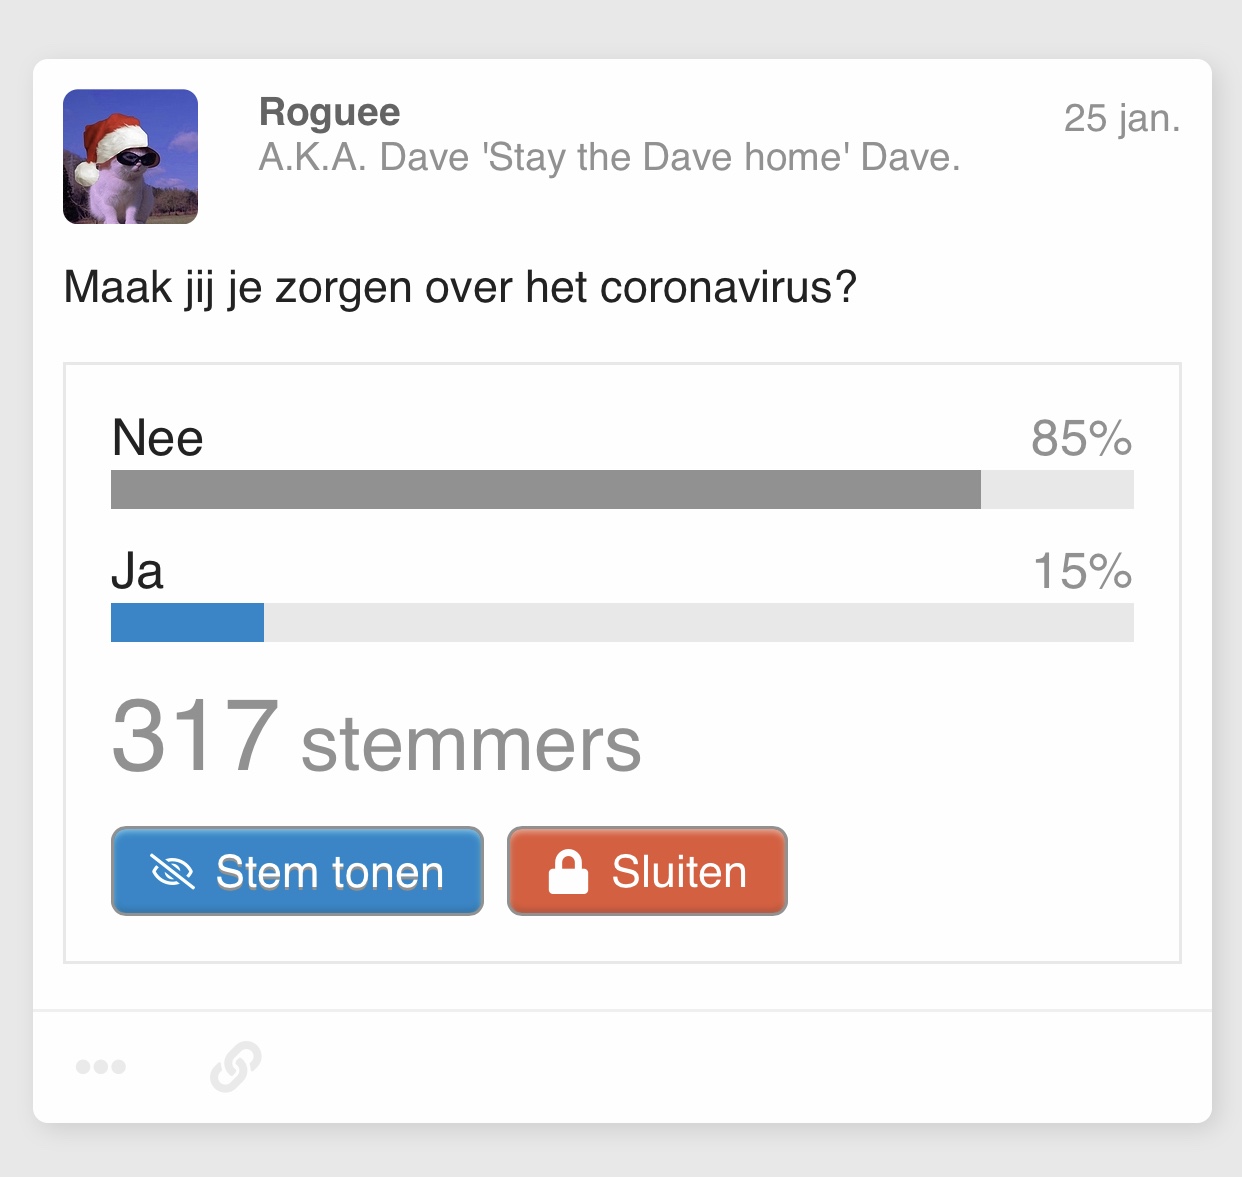This screenshot has height=1177, width=1242.
Task: Click the 25 jan. post date
Action: point(1122,118)
